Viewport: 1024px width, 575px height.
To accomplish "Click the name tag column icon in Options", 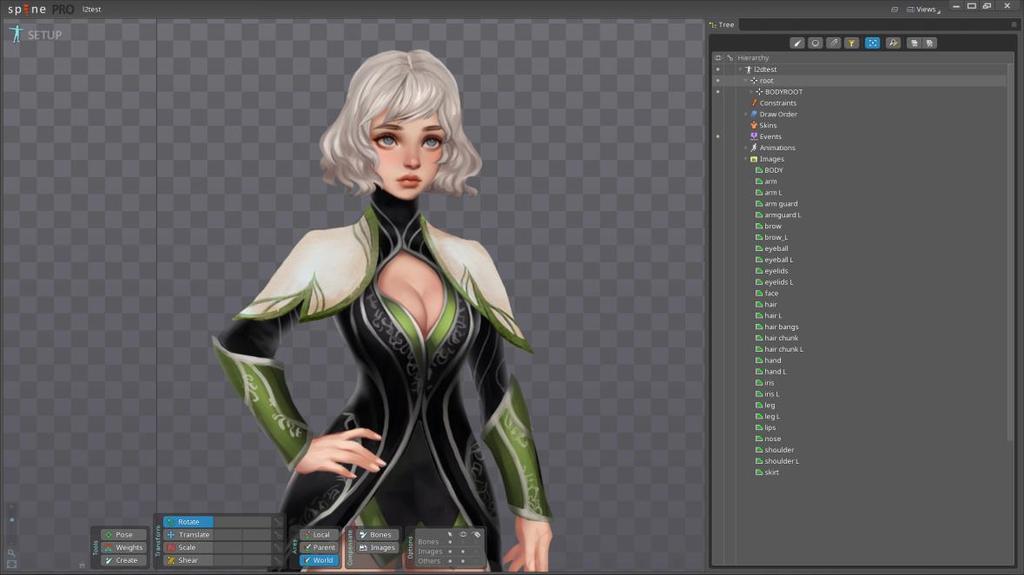I will click(x=477, y=534).
